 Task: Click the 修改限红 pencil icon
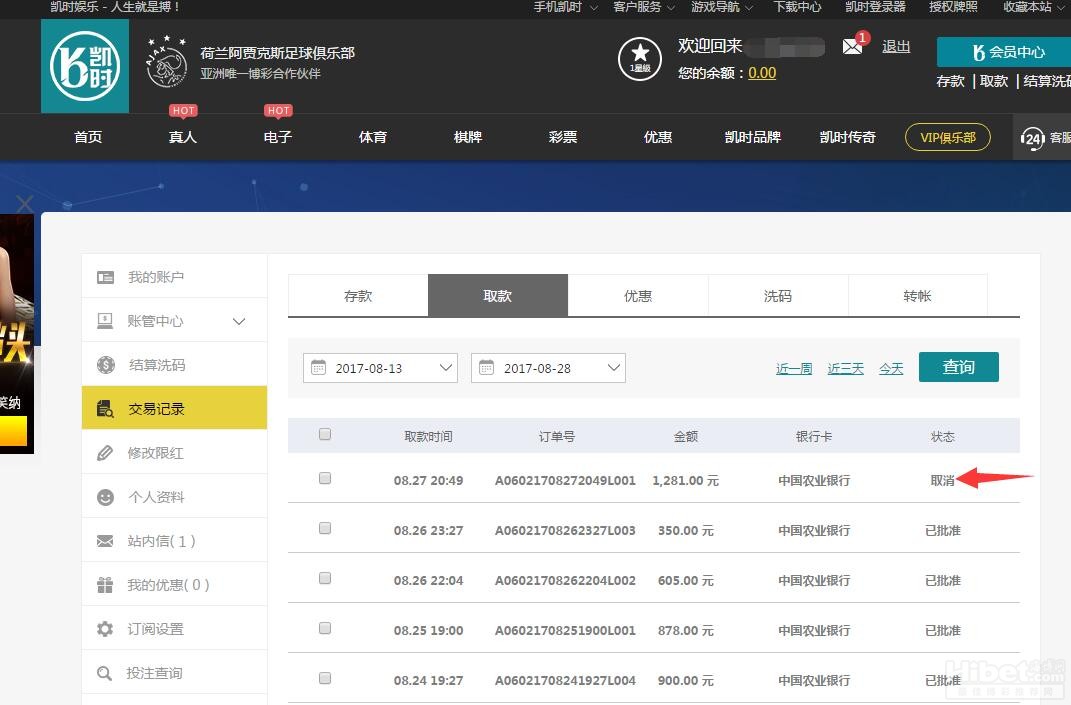[x=105, y=453]
